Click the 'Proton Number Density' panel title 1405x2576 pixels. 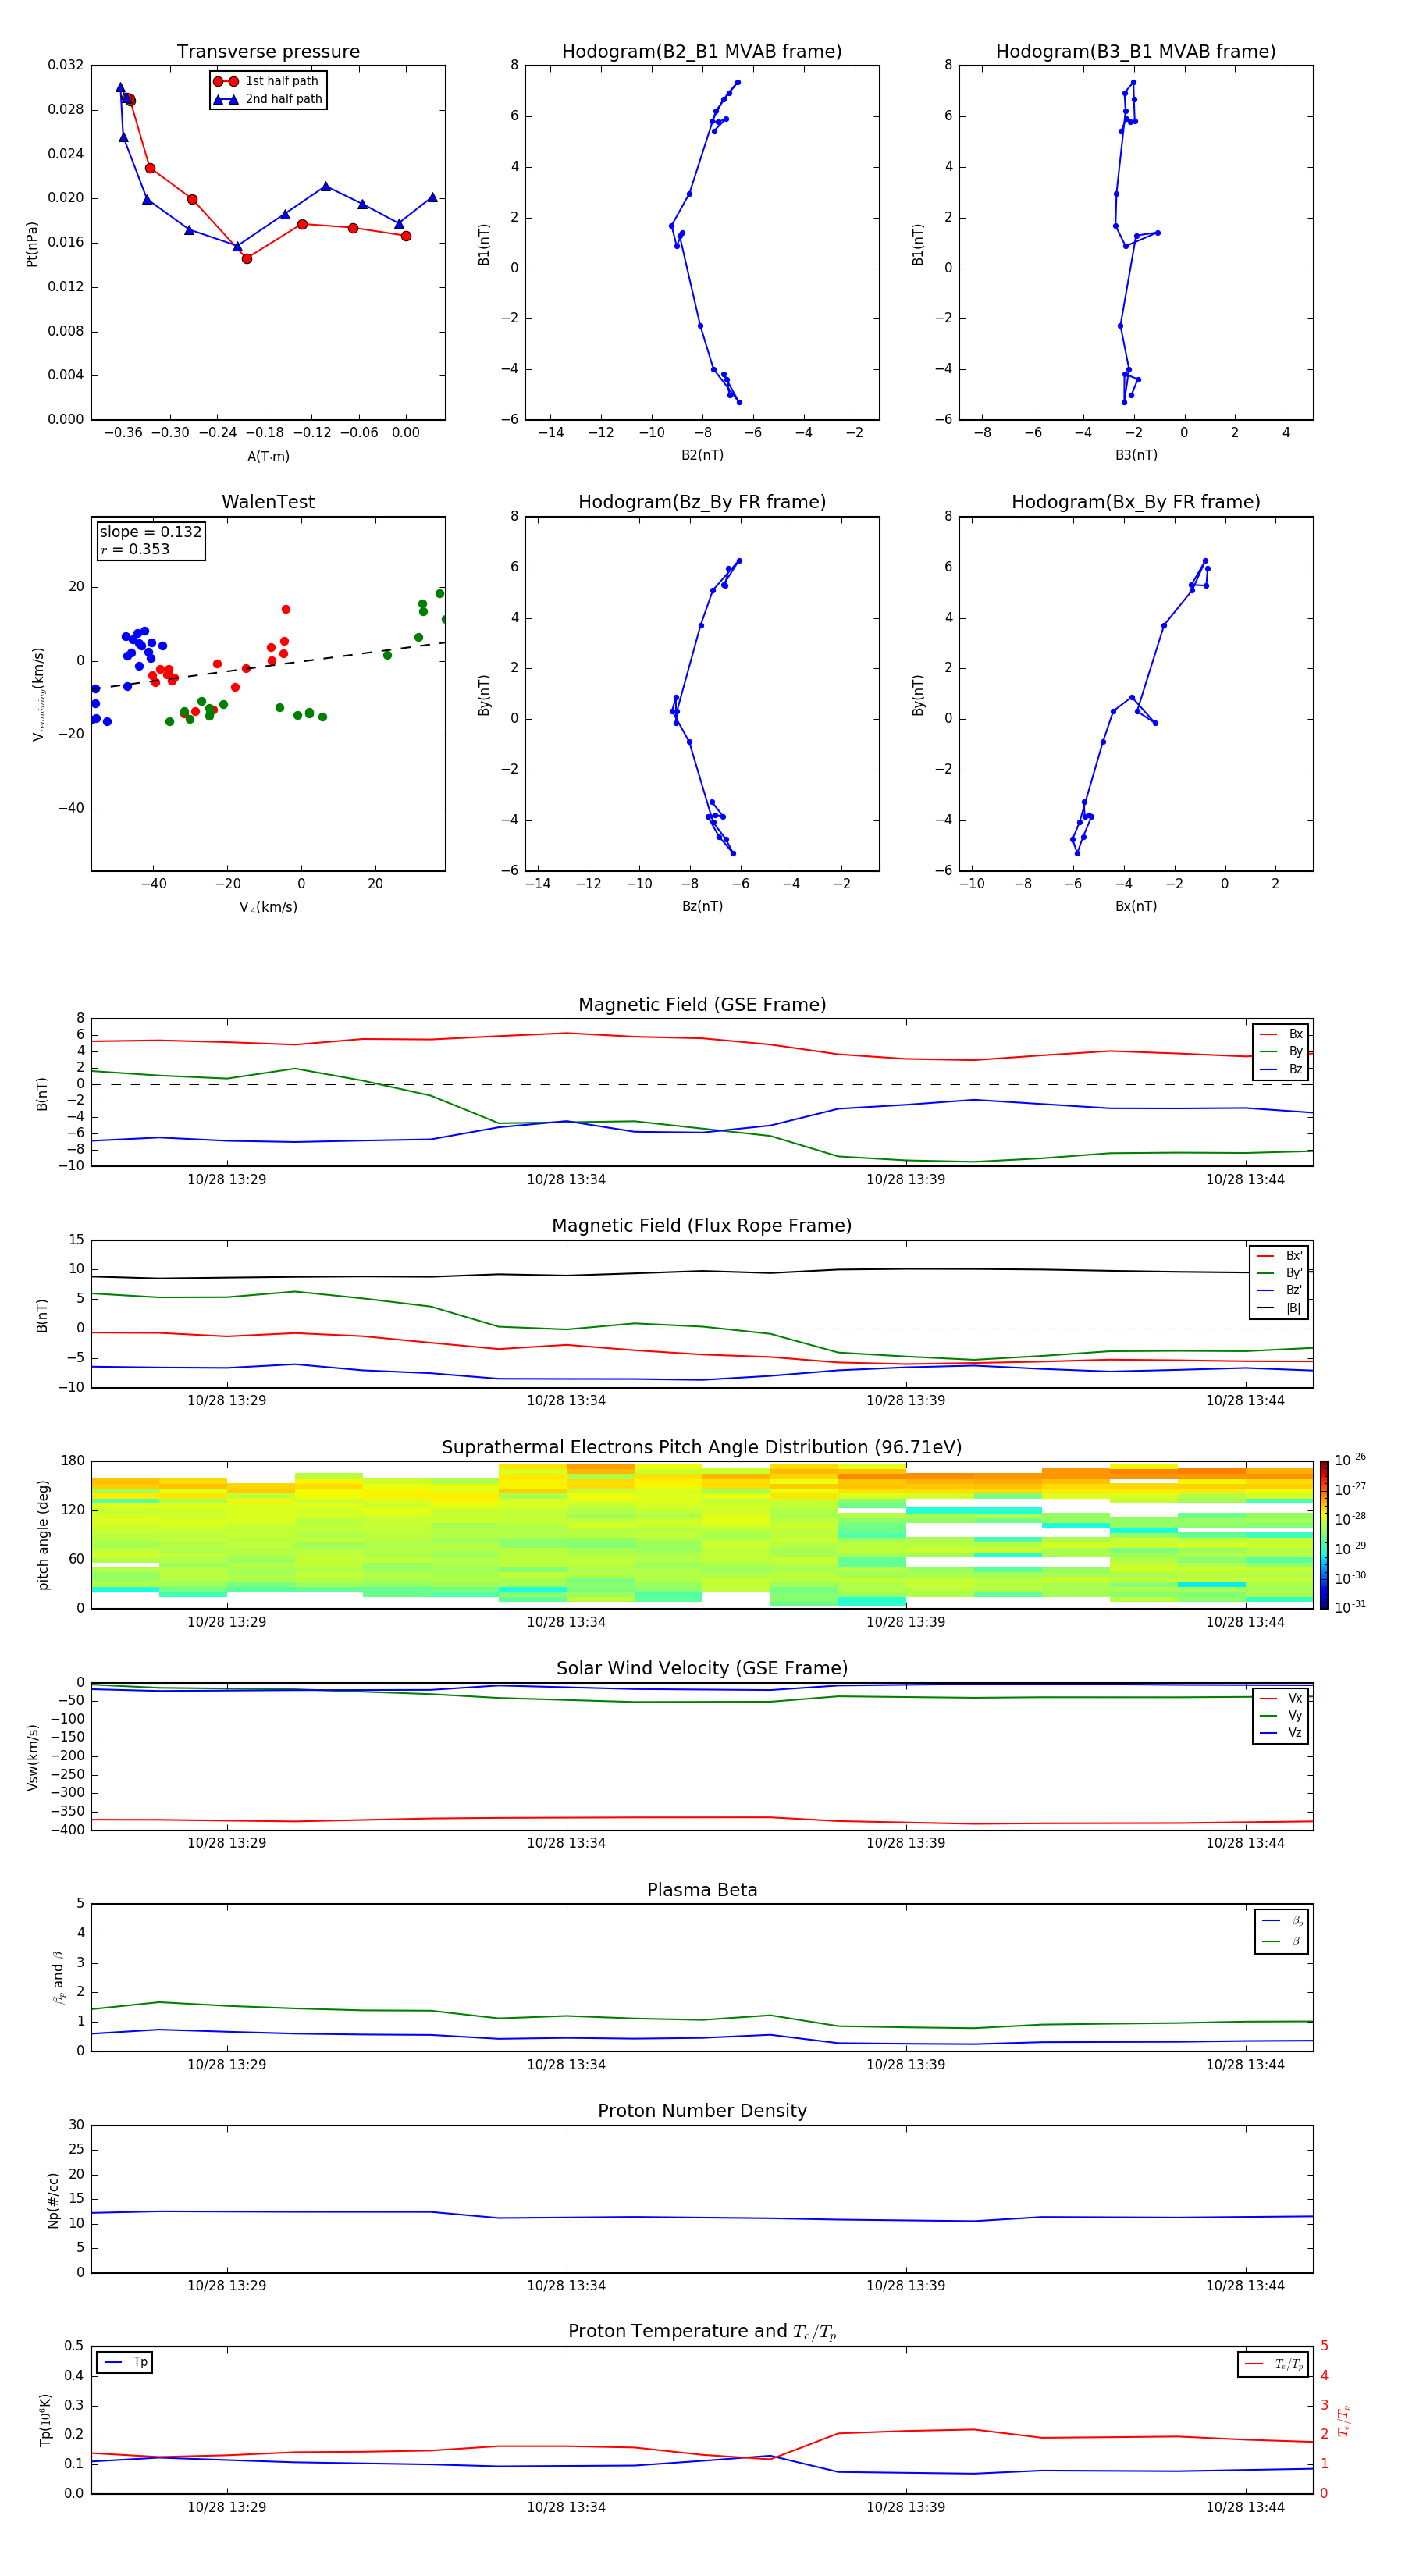pos(702,2111)
